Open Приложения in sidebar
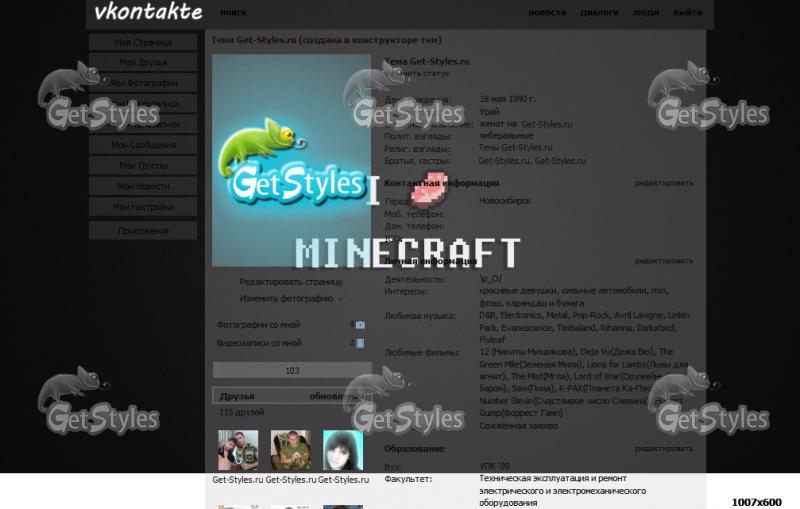 143,231
